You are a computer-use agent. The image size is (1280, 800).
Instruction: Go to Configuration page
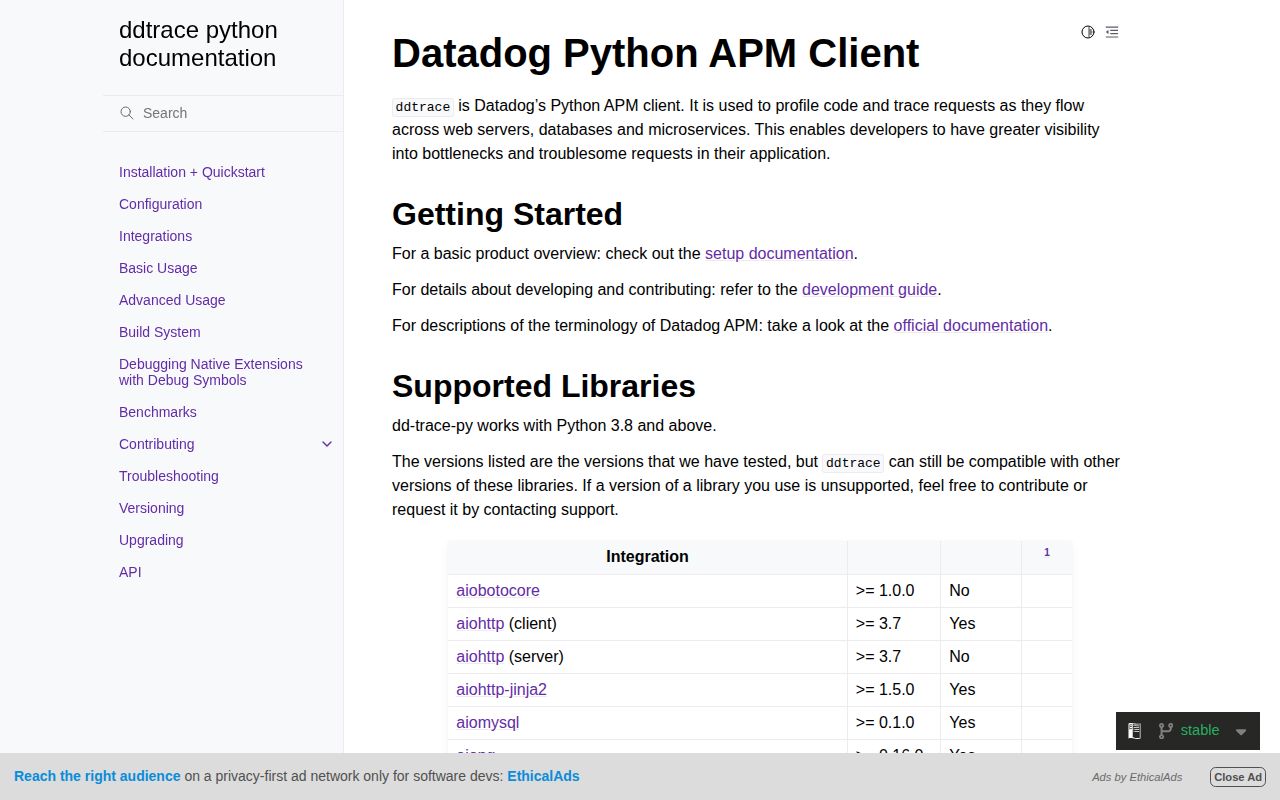click(x=160, y=204)
